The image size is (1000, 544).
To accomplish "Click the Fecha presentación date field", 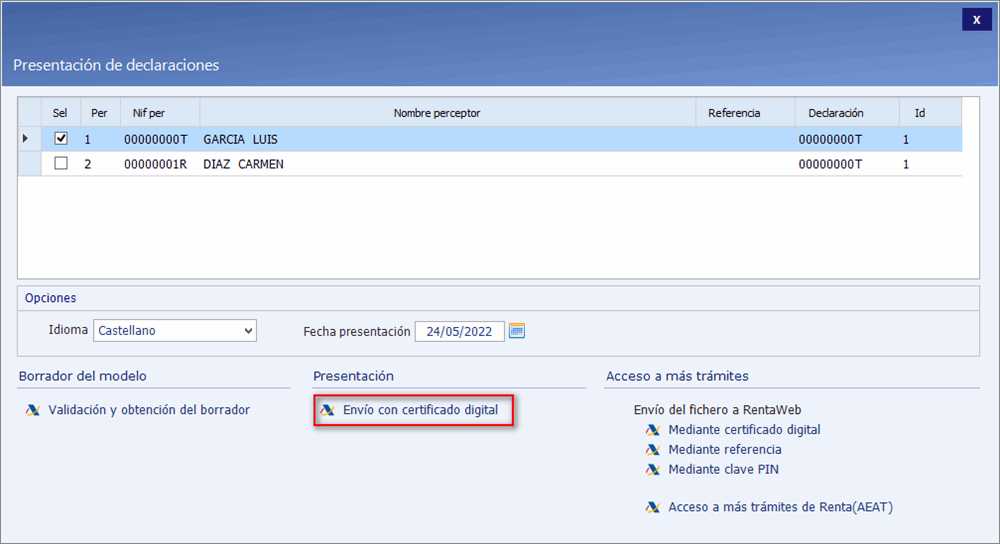I will tap(459, 331).
